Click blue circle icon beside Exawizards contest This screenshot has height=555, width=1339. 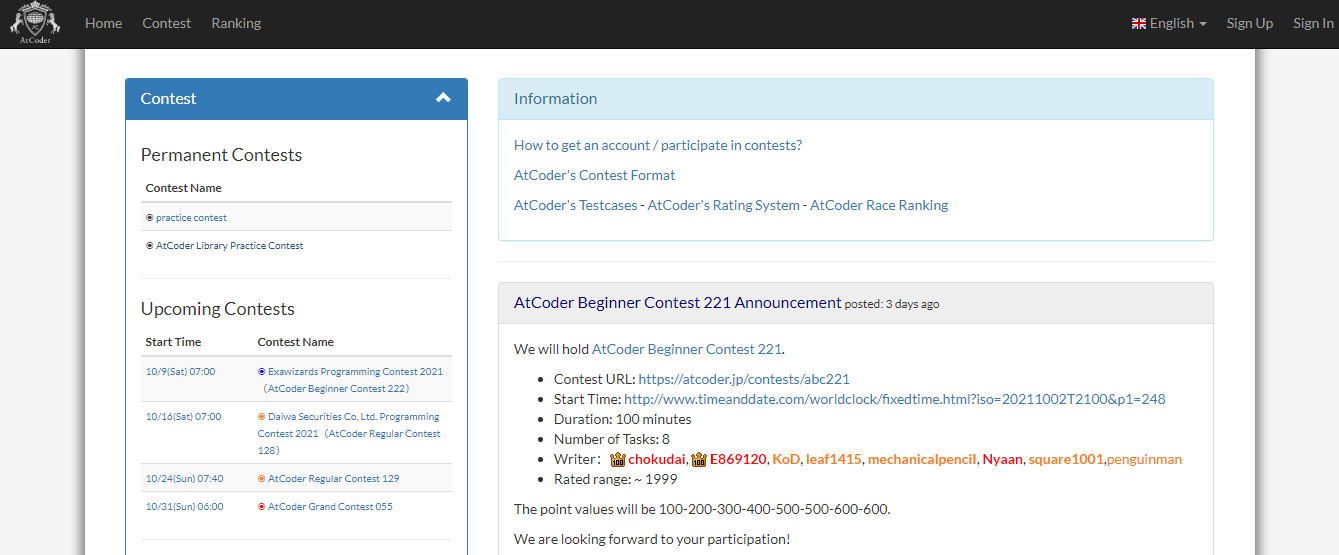(262, 371)
